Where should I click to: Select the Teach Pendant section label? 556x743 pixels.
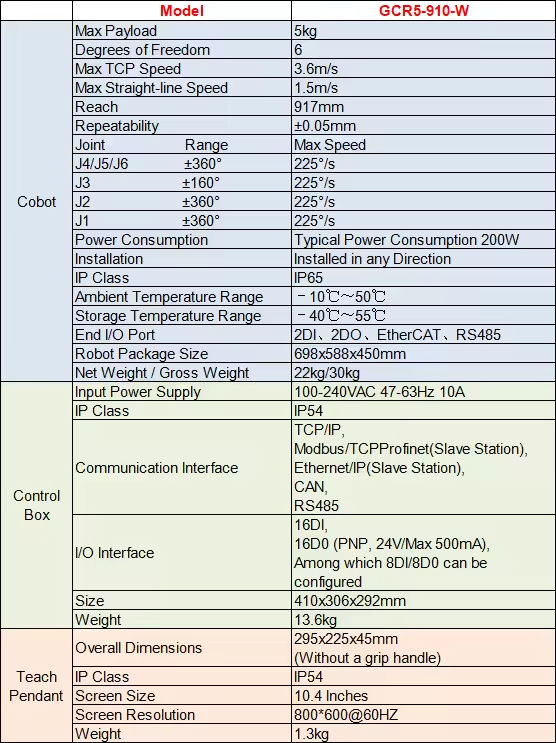[x=36, y=686]
